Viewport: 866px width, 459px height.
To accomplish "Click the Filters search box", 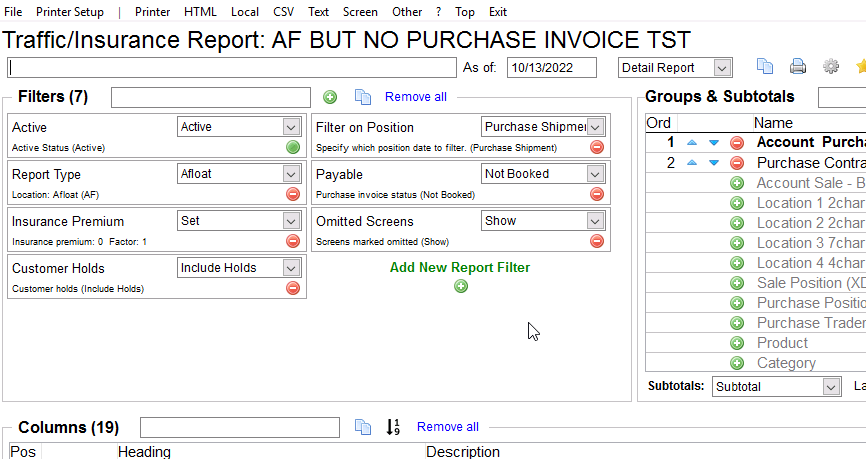I will coord(211,97).
